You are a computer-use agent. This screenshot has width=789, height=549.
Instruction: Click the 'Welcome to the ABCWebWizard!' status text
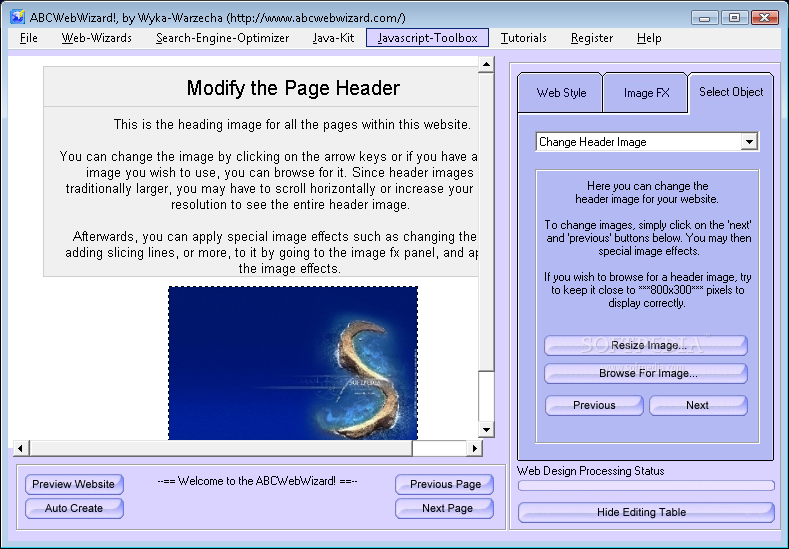[257, 481]
